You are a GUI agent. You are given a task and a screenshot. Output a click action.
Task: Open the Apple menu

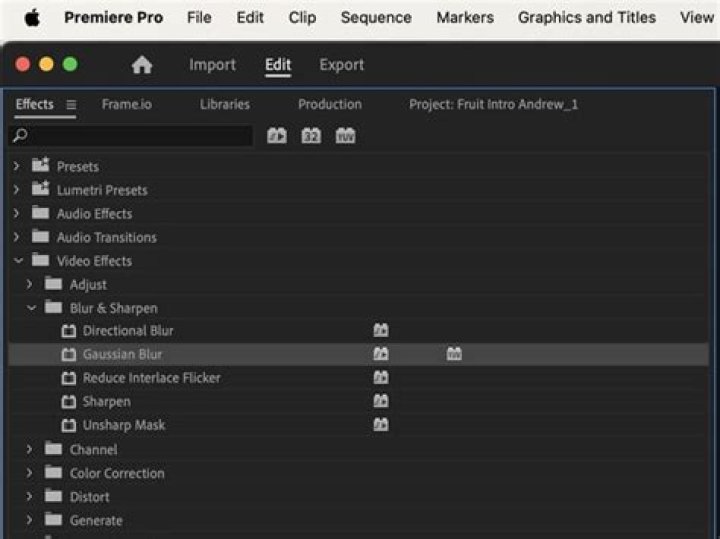coord(32,18)
